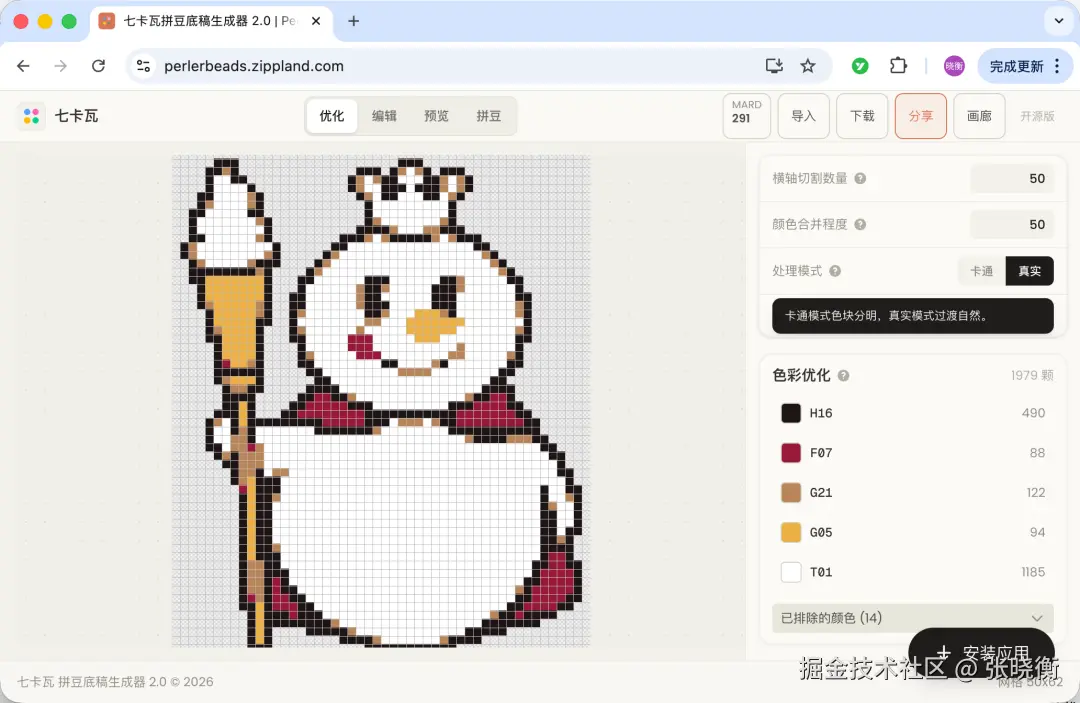
Task: Open the purple profile avatar
Action: [954, 66]
